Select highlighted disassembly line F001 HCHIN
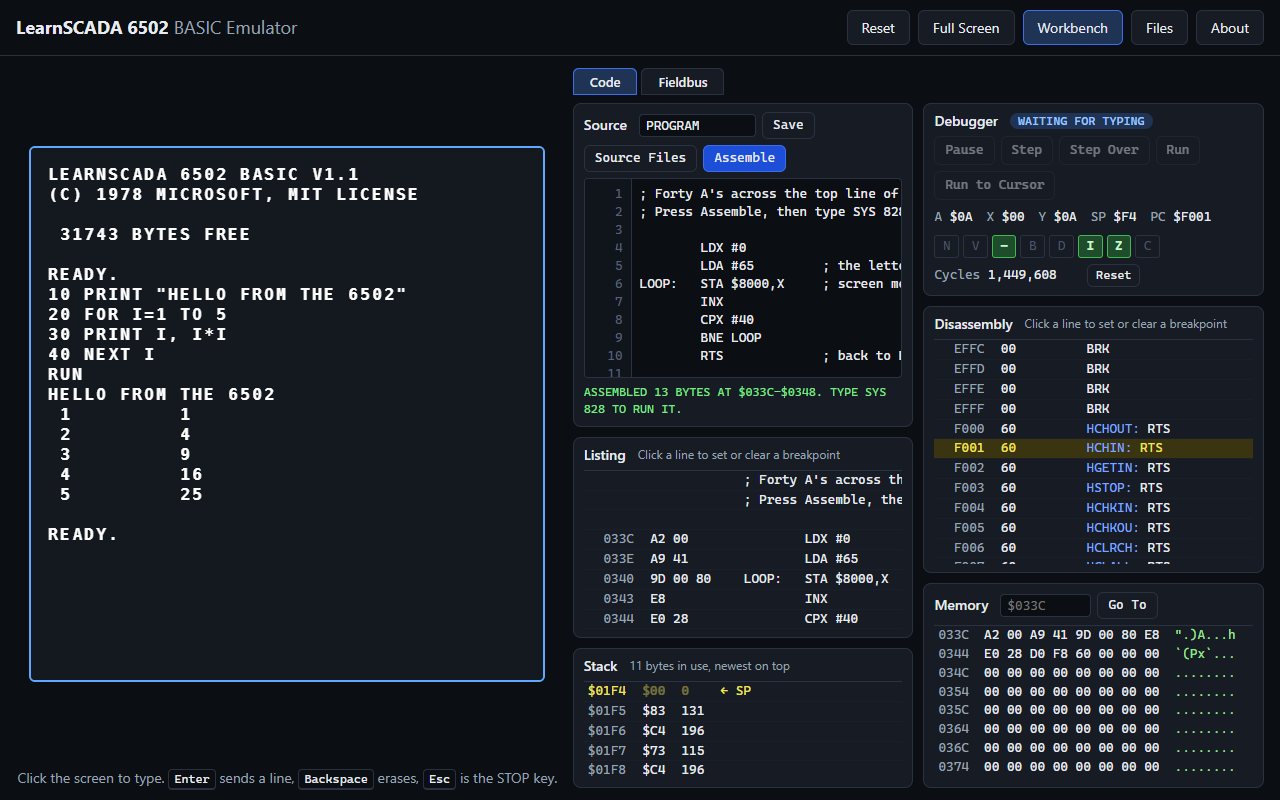This screenshot has width=1280, height=800. pos(1093,448)
